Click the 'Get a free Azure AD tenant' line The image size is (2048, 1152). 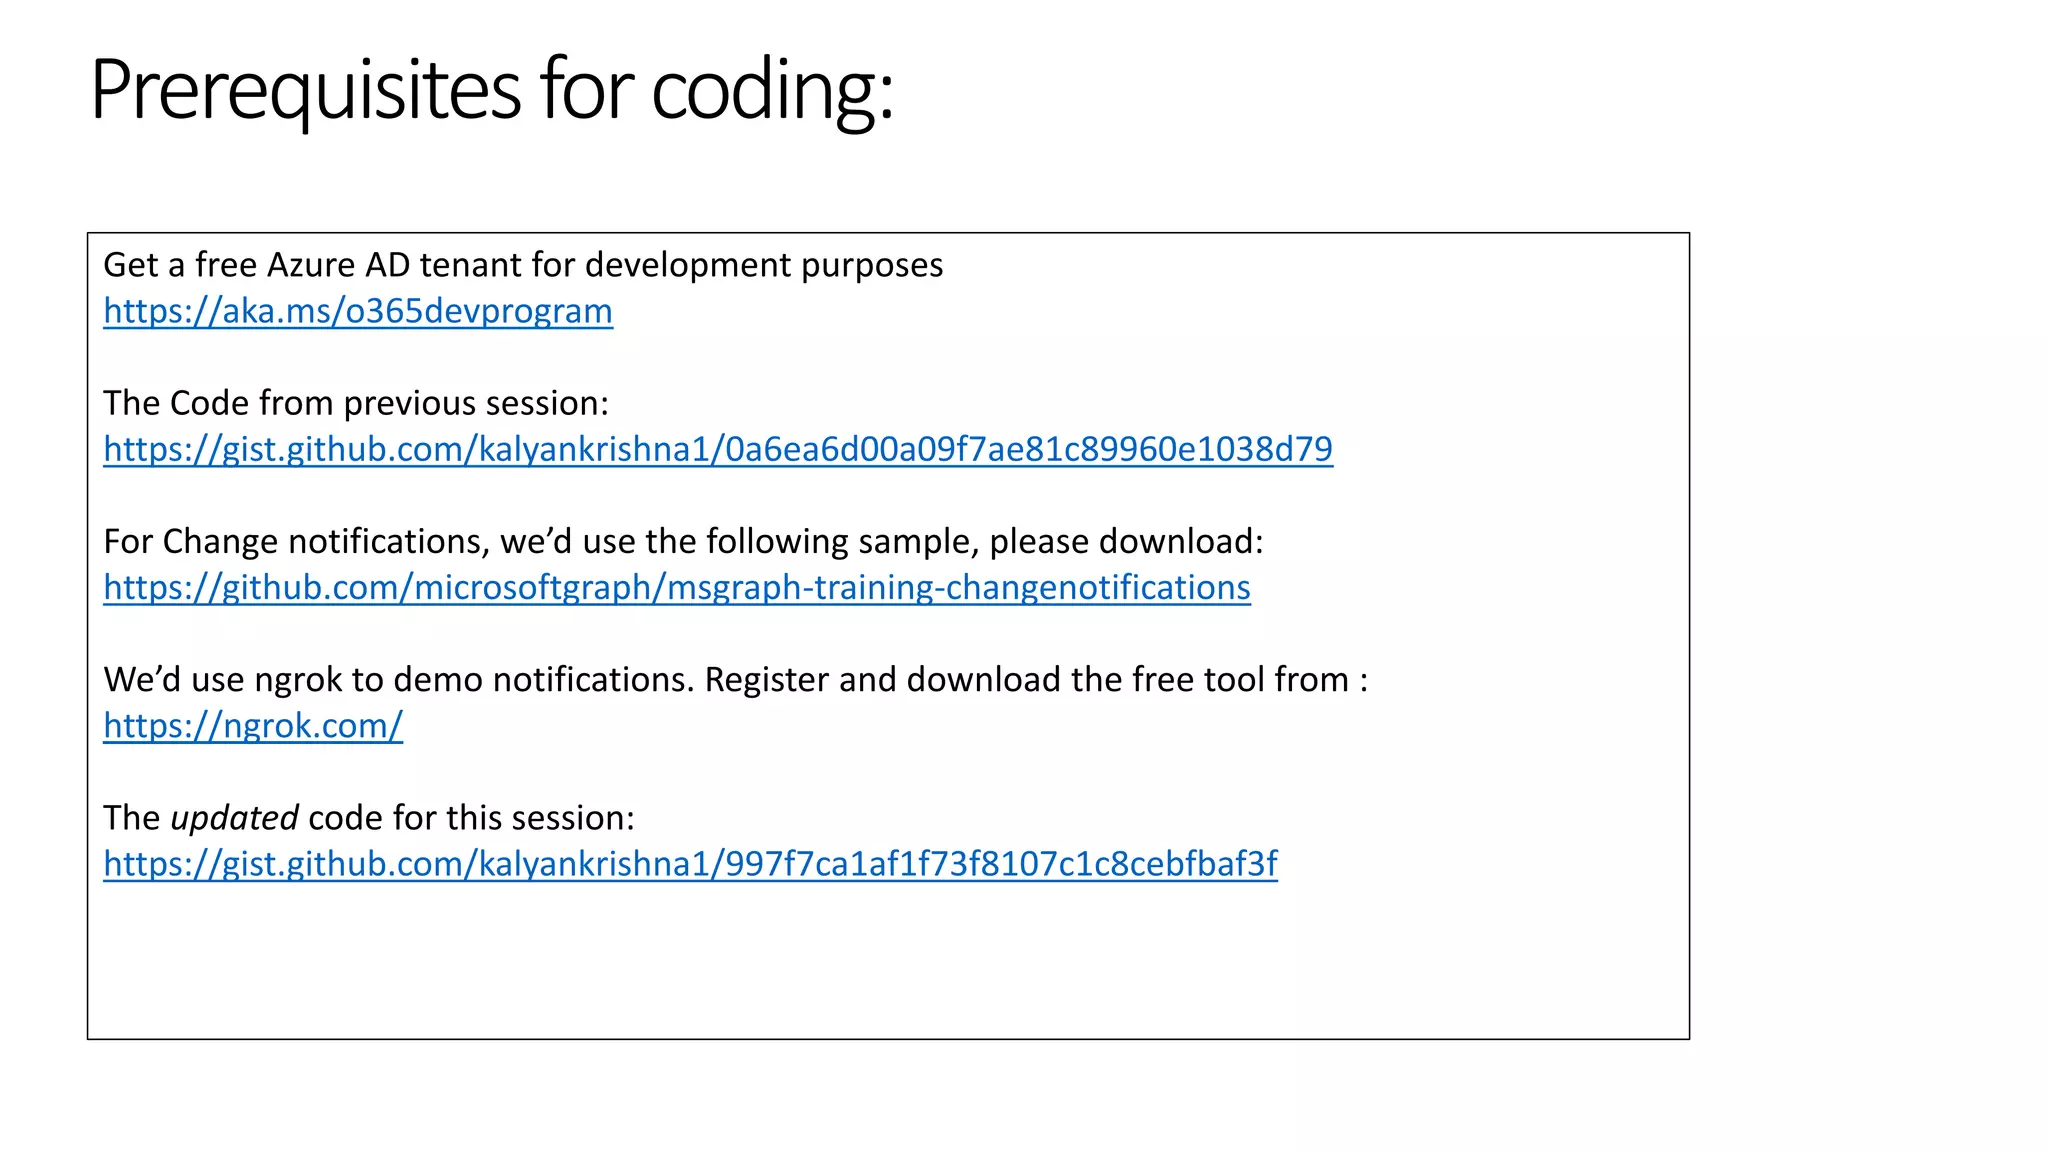pyautogui.click(x=522, y=265)
